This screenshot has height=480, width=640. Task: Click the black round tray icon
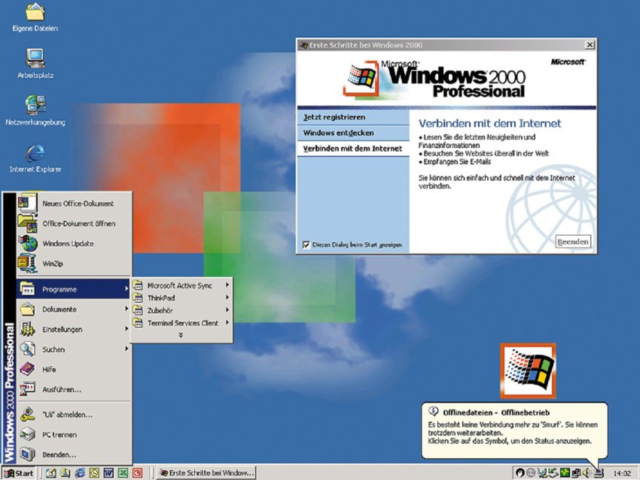coord(520,473)
